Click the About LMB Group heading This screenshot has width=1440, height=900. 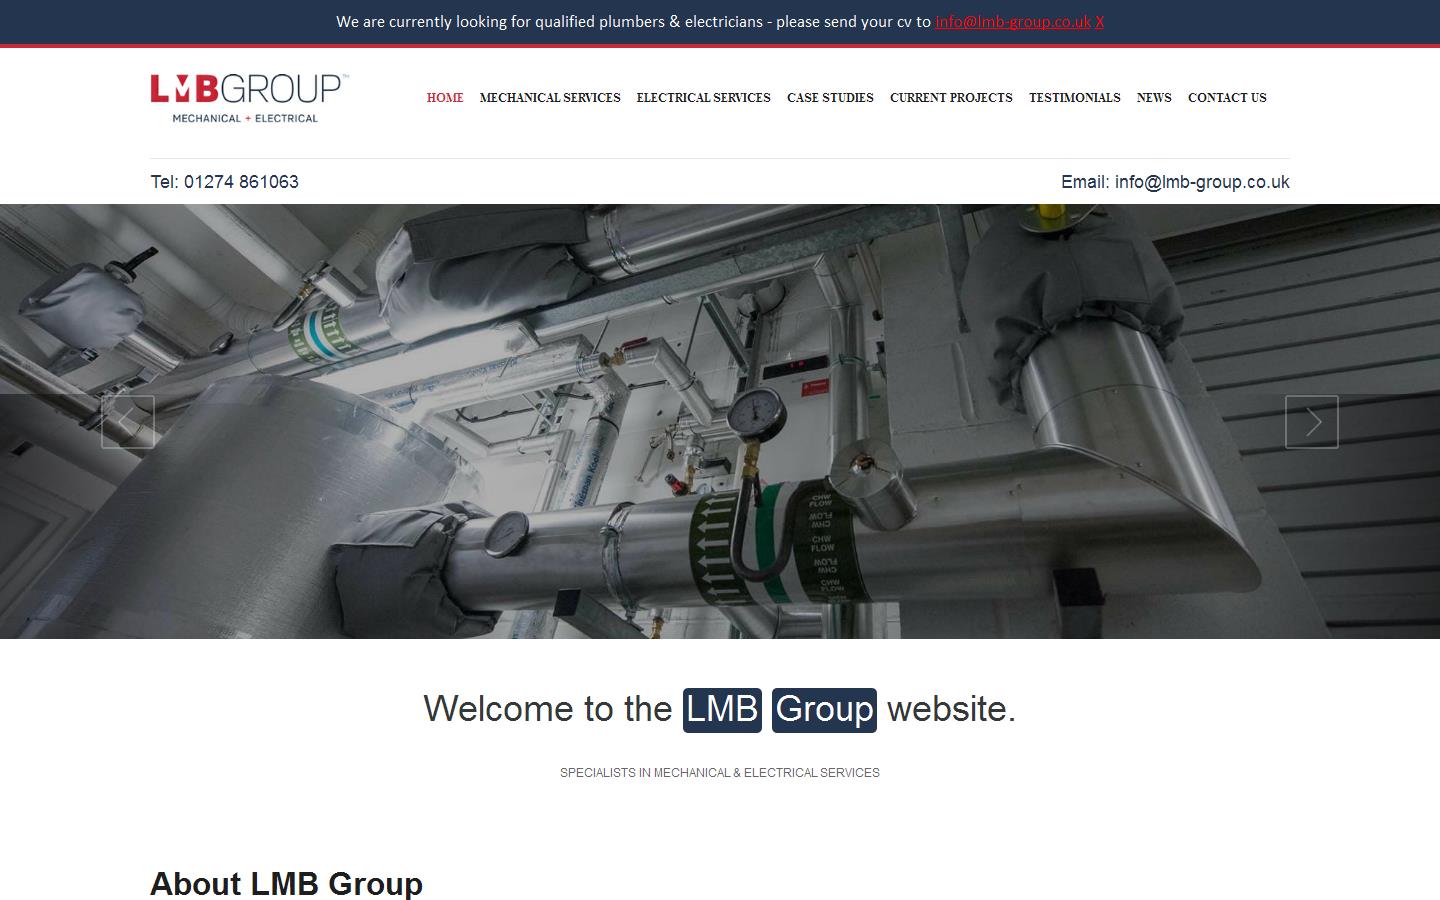(x=286, y=884)
